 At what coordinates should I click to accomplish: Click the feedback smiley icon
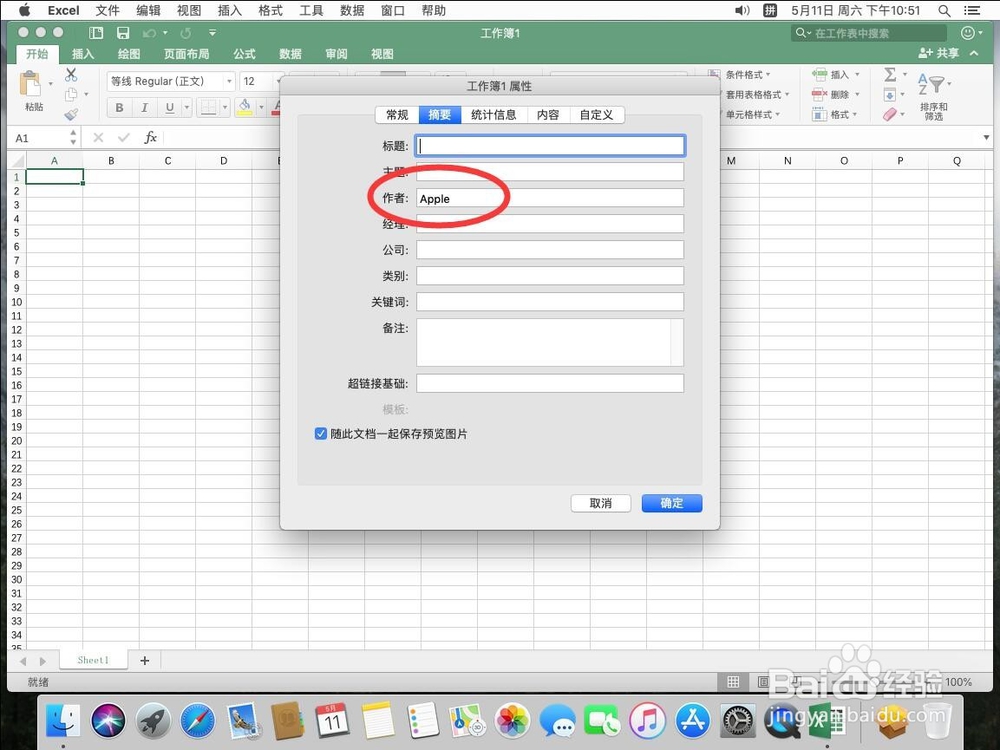coord(967,33)
